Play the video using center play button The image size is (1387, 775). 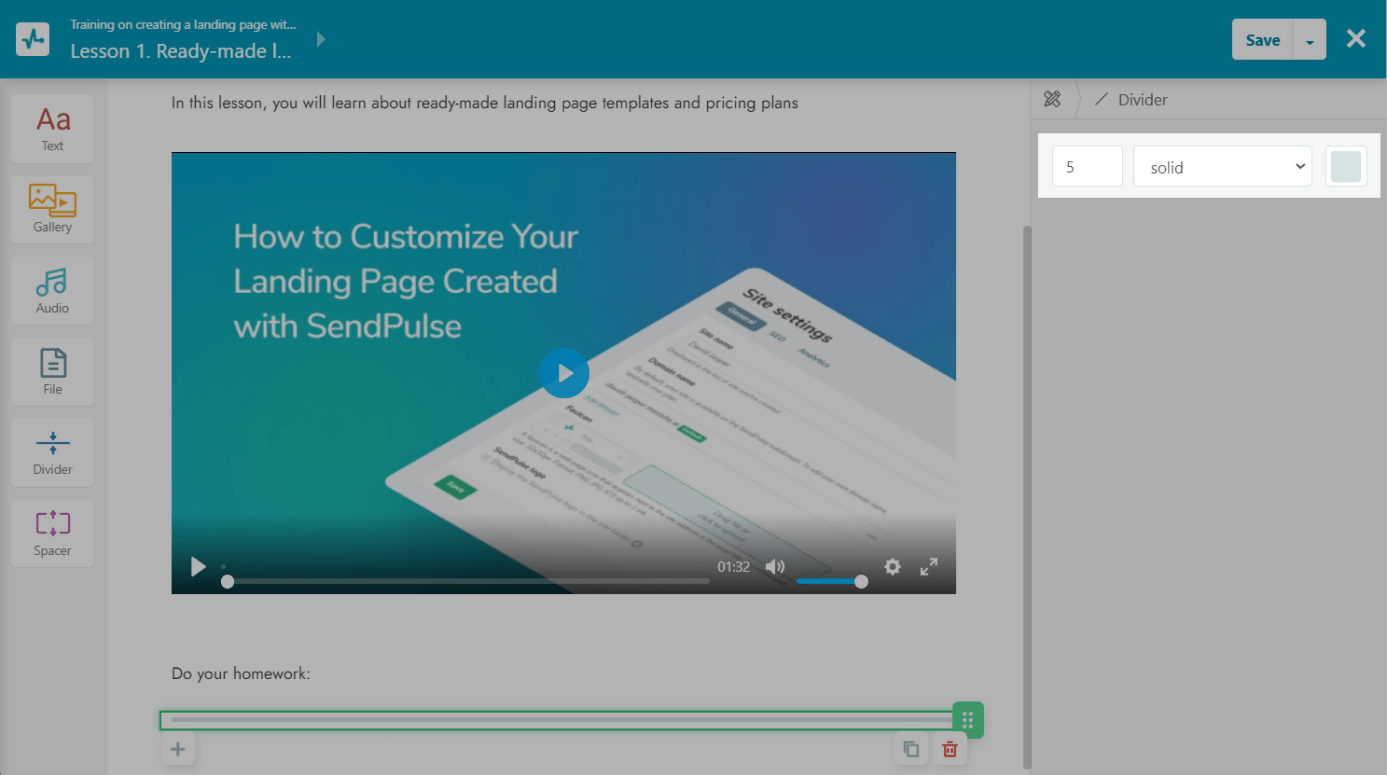click(x=564, y=373)
